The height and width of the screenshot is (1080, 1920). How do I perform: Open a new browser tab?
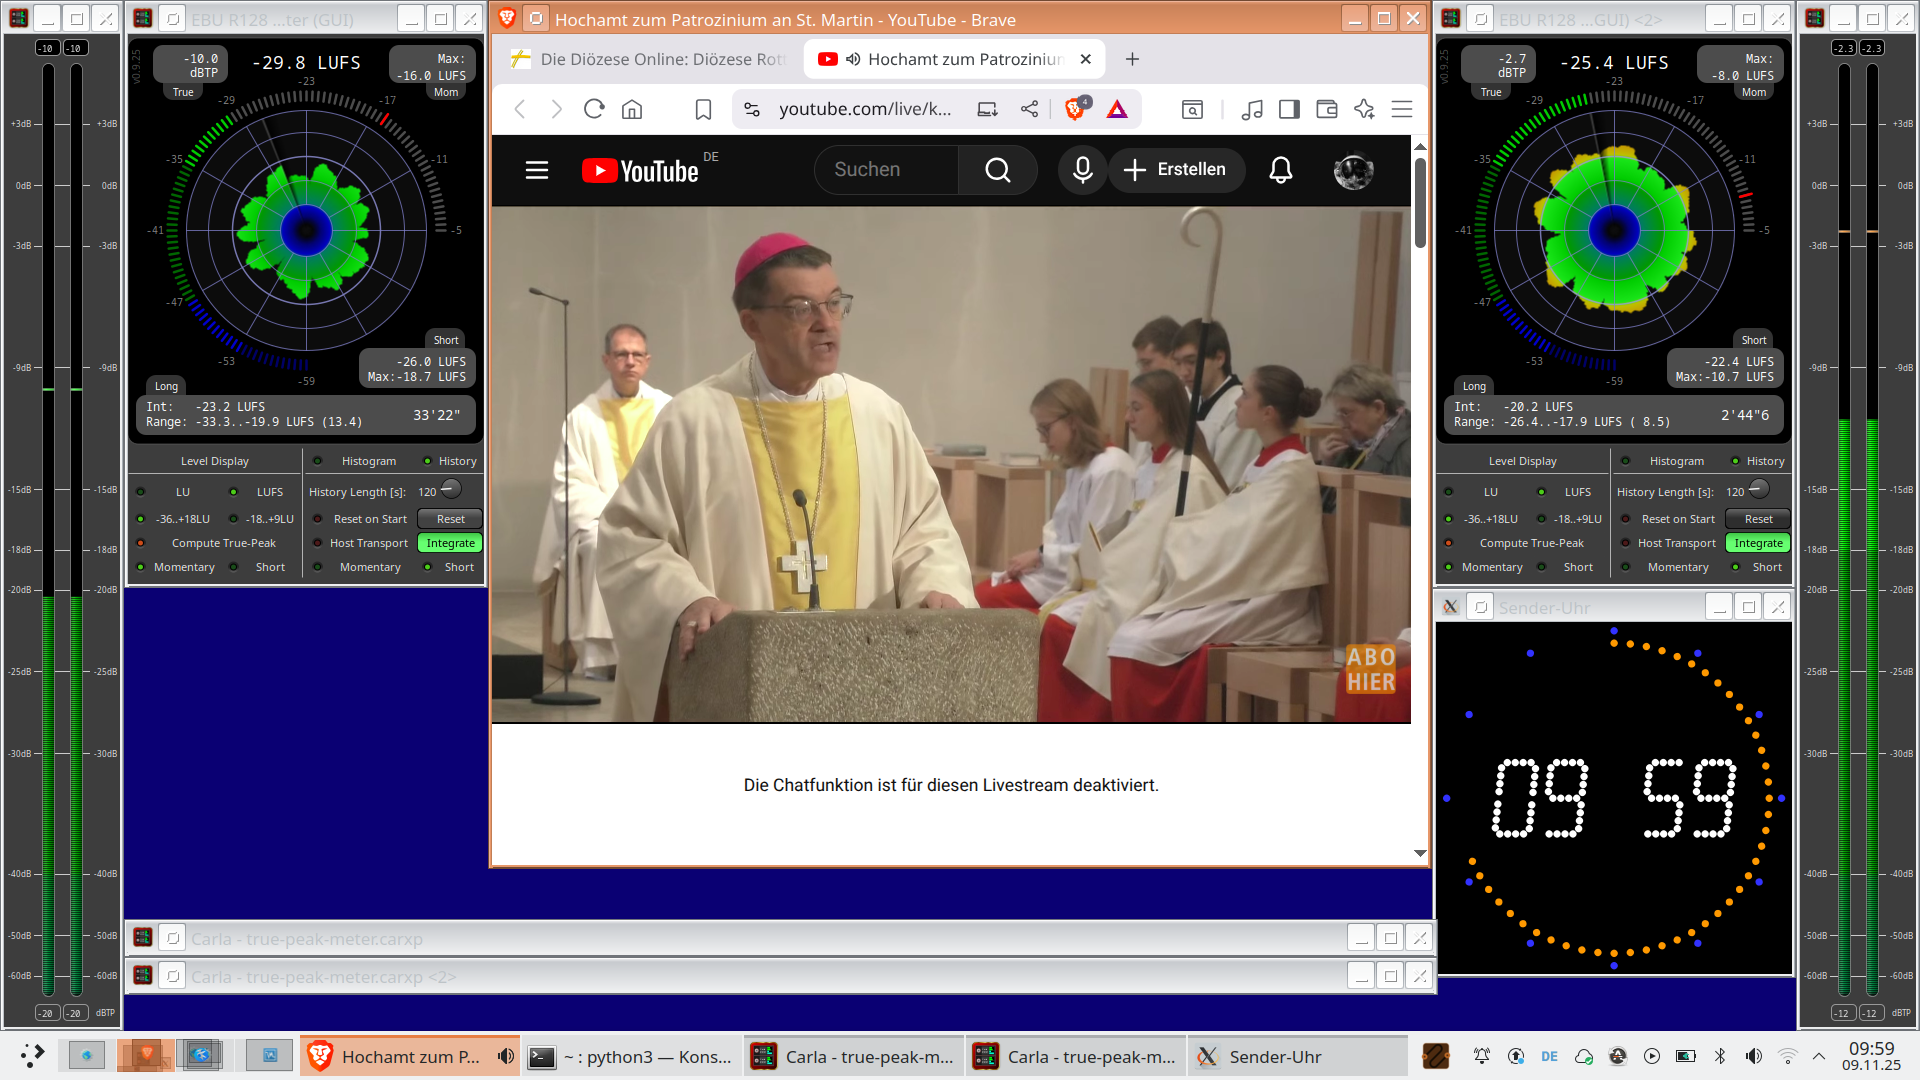(1132, 59)
